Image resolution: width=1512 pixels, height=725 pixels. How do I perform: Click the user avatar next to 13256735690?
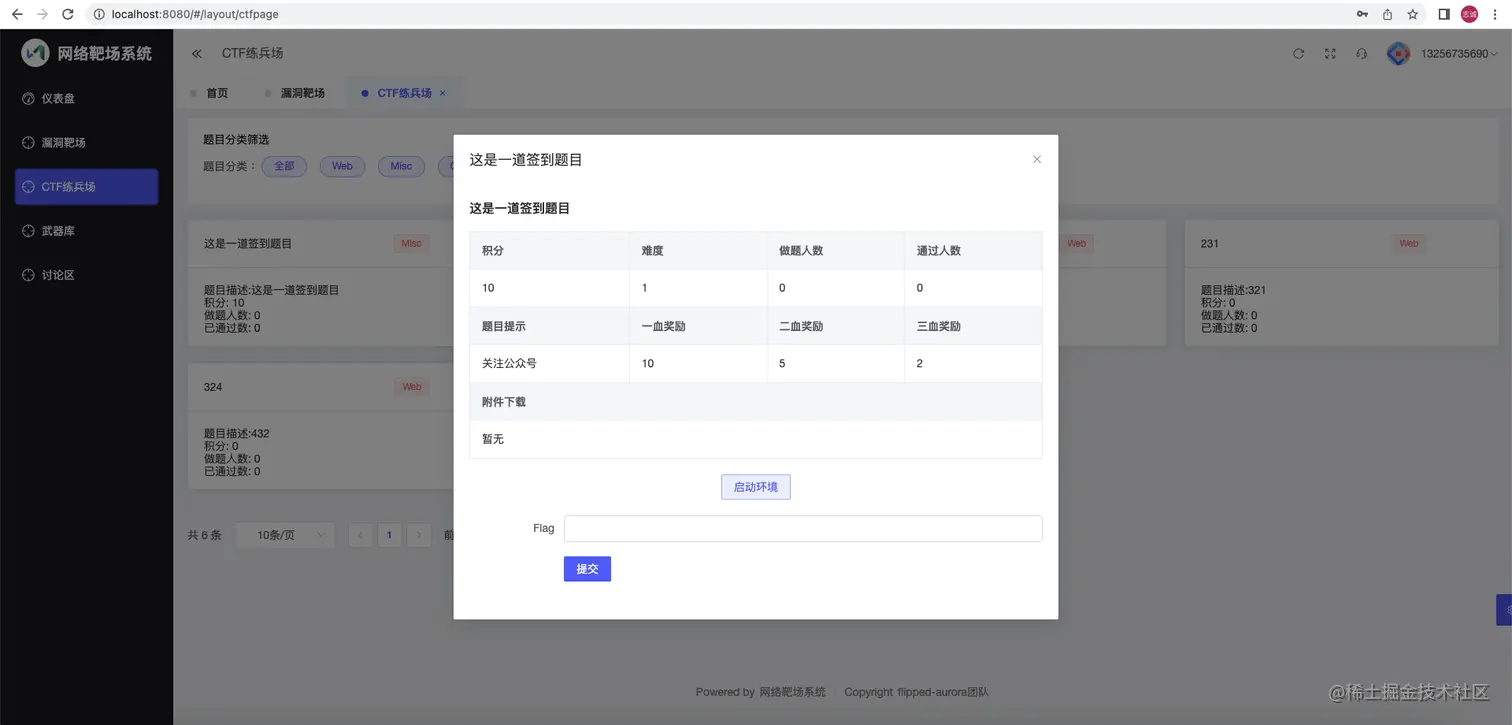click(x=1397, y=53)
